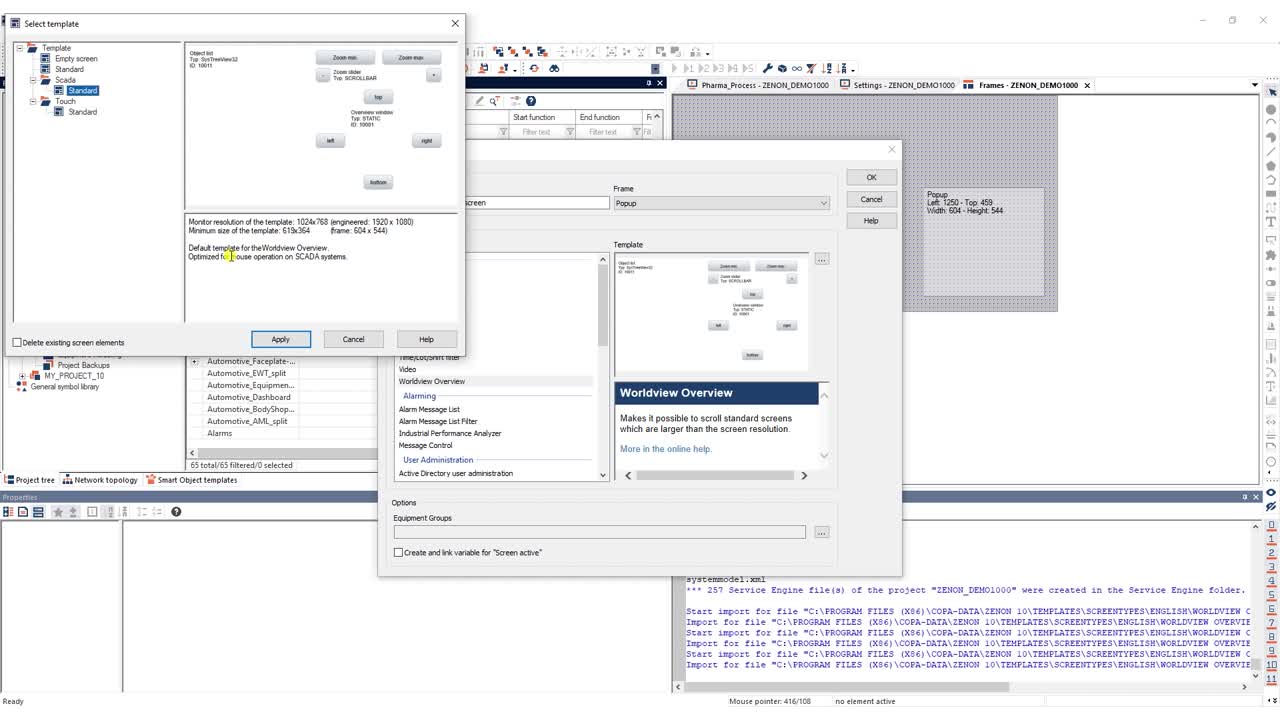Check Create and link variable for Screen active

(398, 552)
